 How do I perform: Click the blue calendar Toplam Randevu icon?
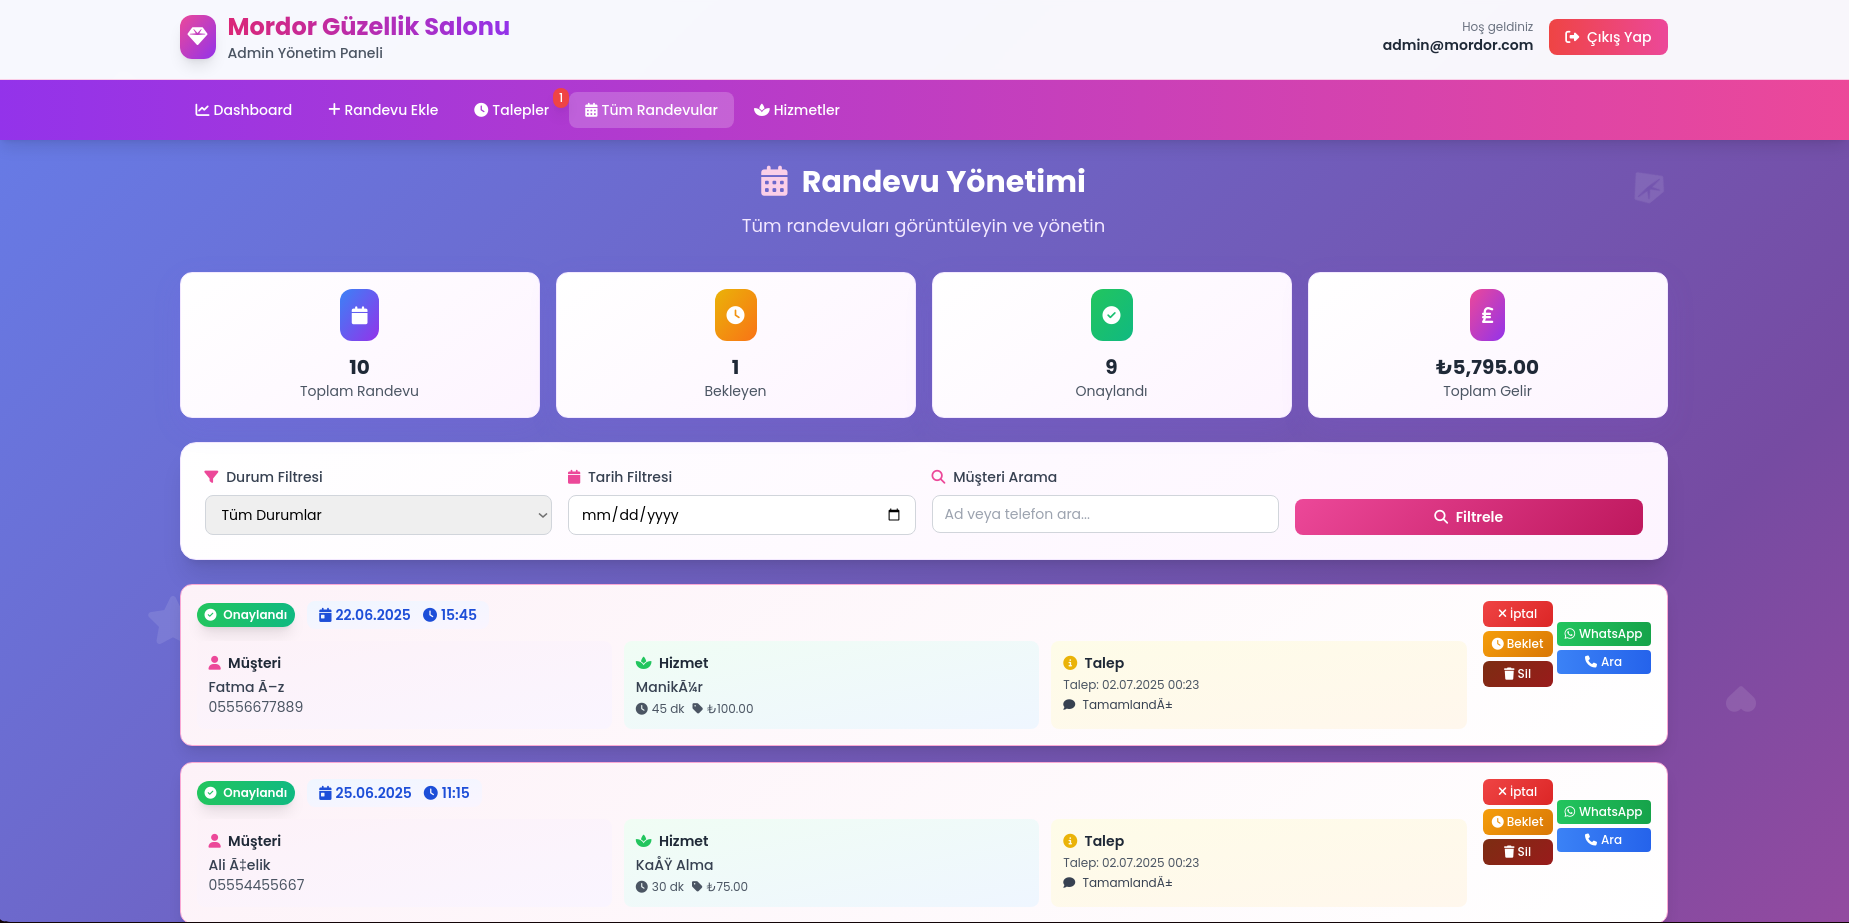point(359,315)
